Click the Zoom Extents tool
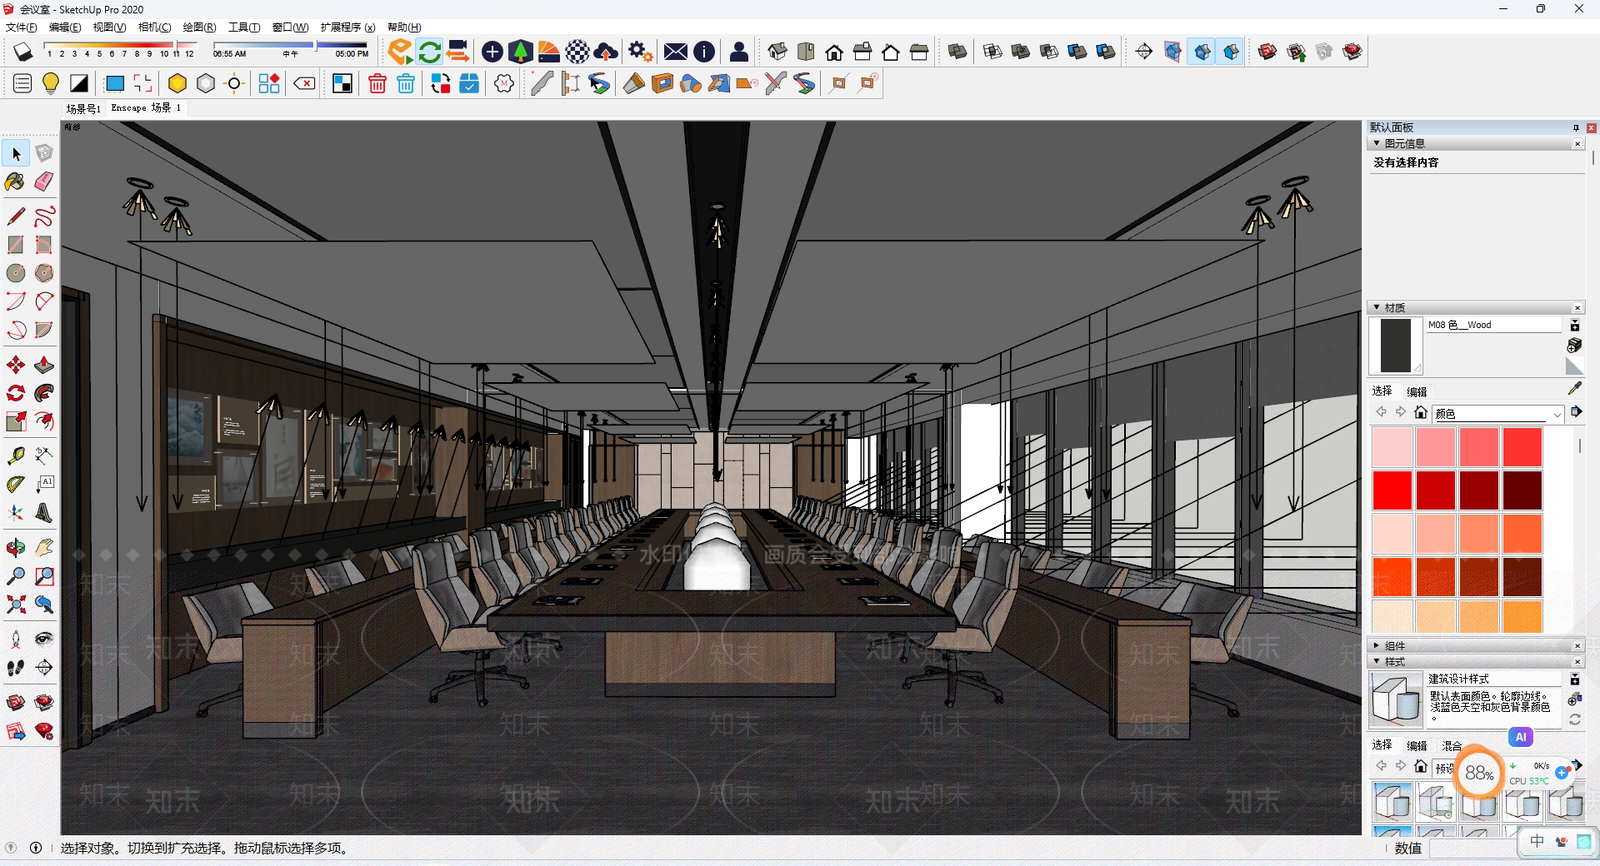The image size is (1600, 866). pyautogui.click(x=16, y=604)
